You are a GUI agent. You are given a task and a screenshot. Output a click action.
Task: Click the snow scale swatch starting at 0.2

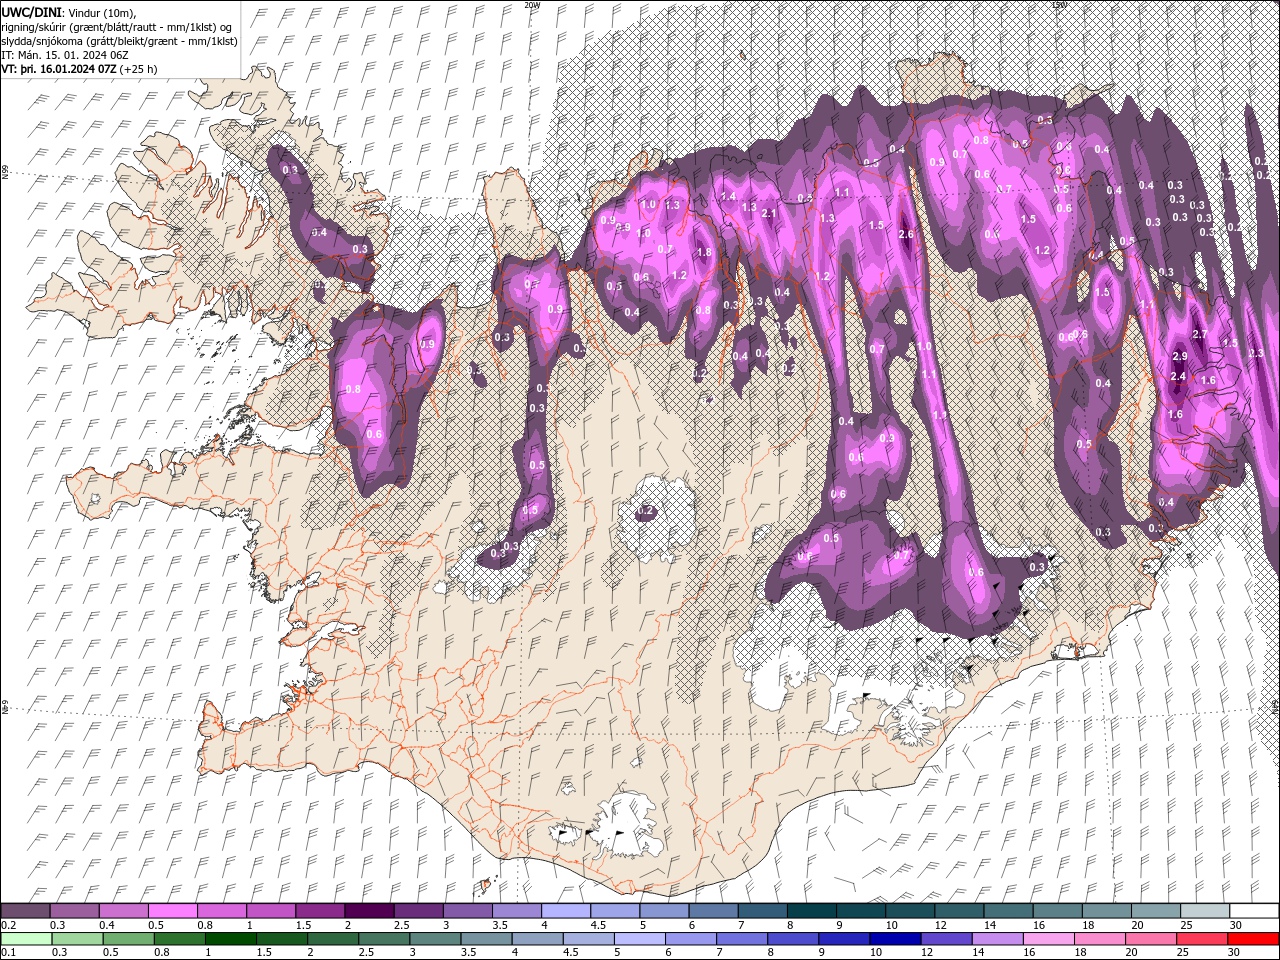coord(25,911)
